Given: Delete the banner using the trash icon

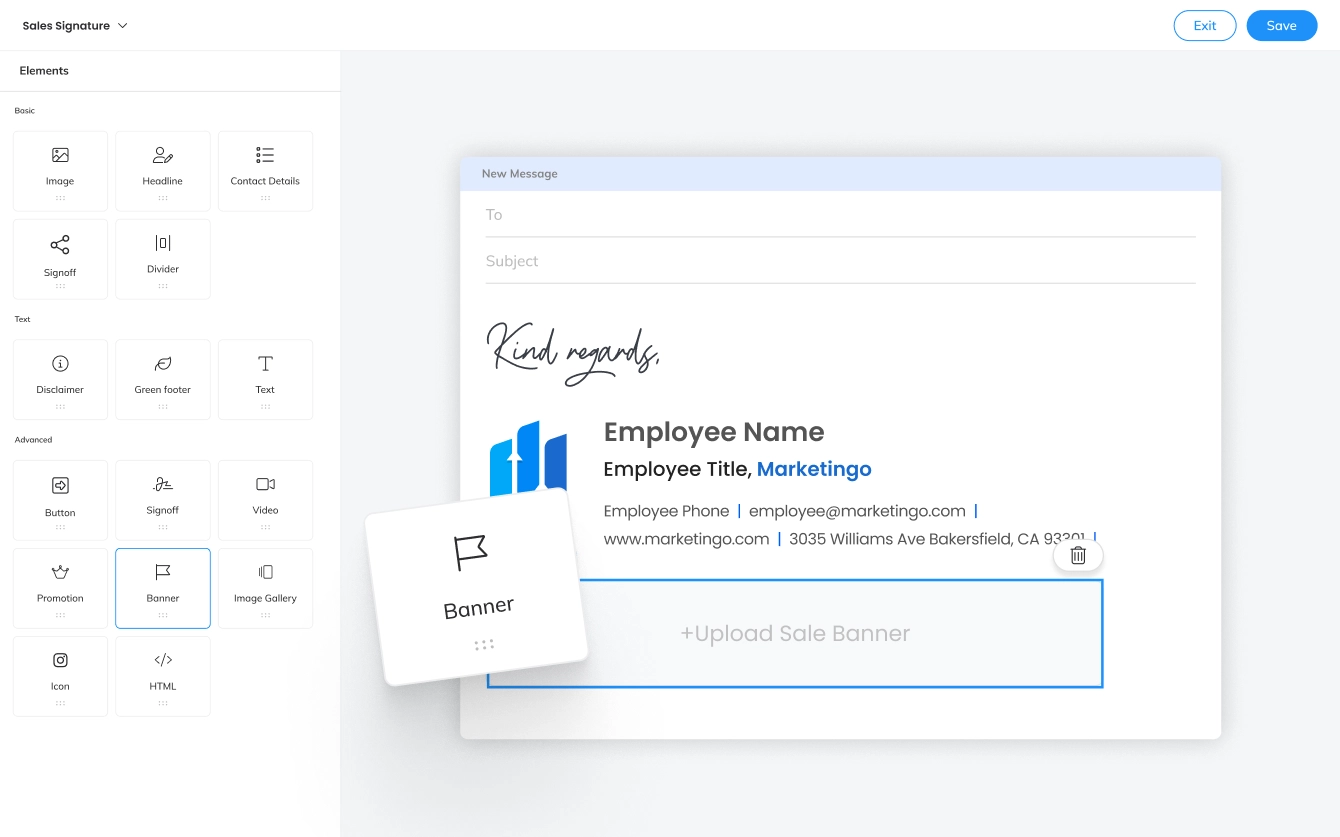Looking at the screenshot, I should pos(1078,555).
